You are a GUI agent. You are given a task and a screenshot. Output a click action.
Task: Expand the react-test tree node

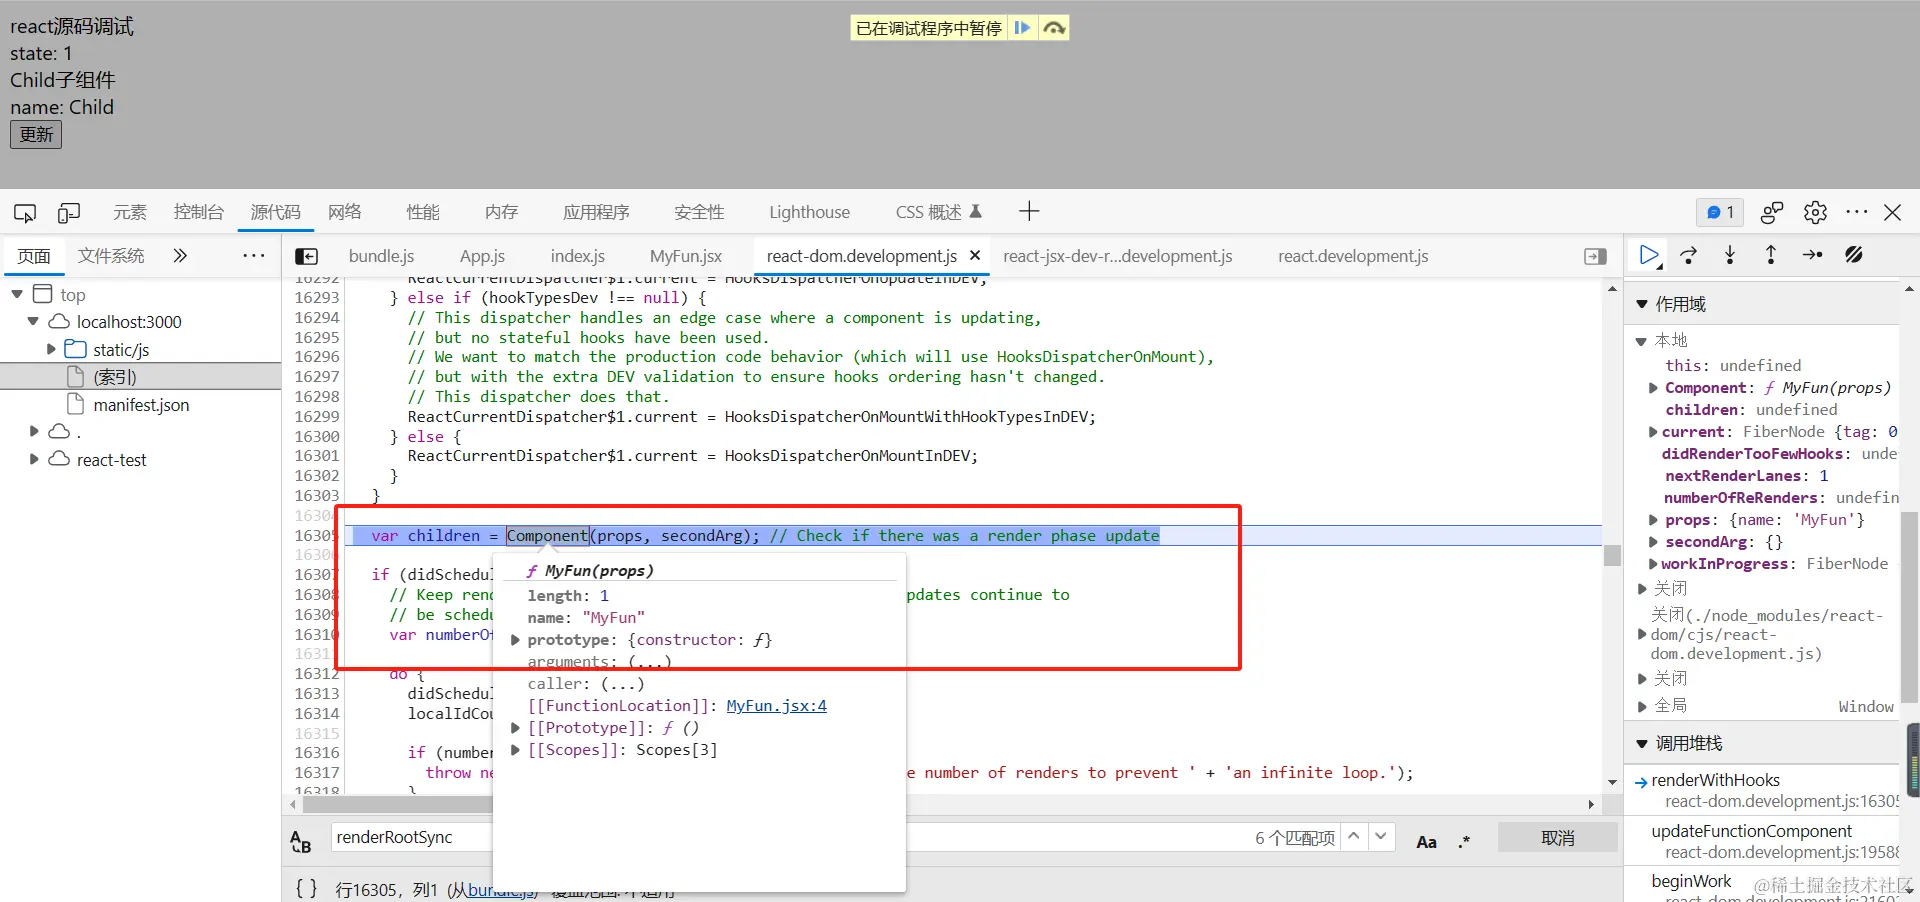[x=34, y=459]
